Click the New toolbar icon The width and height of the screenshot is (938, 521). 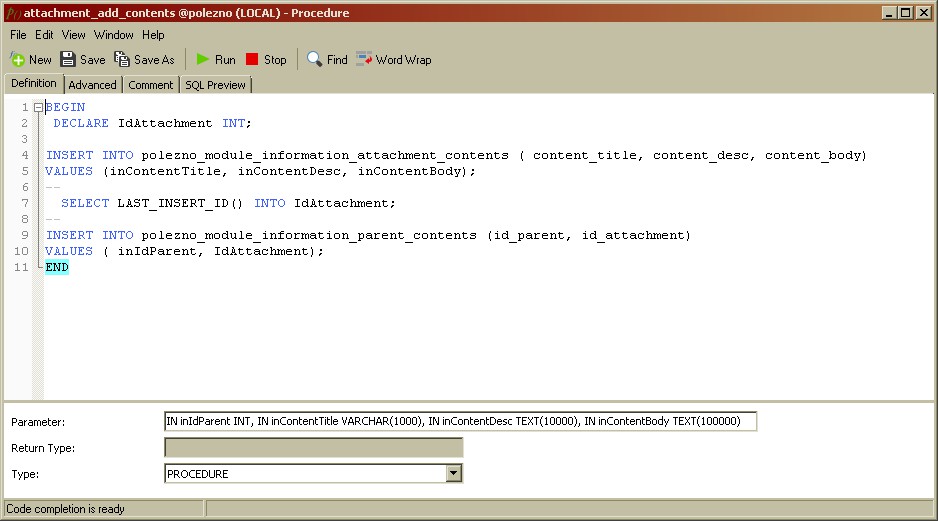tap(17, 59)
